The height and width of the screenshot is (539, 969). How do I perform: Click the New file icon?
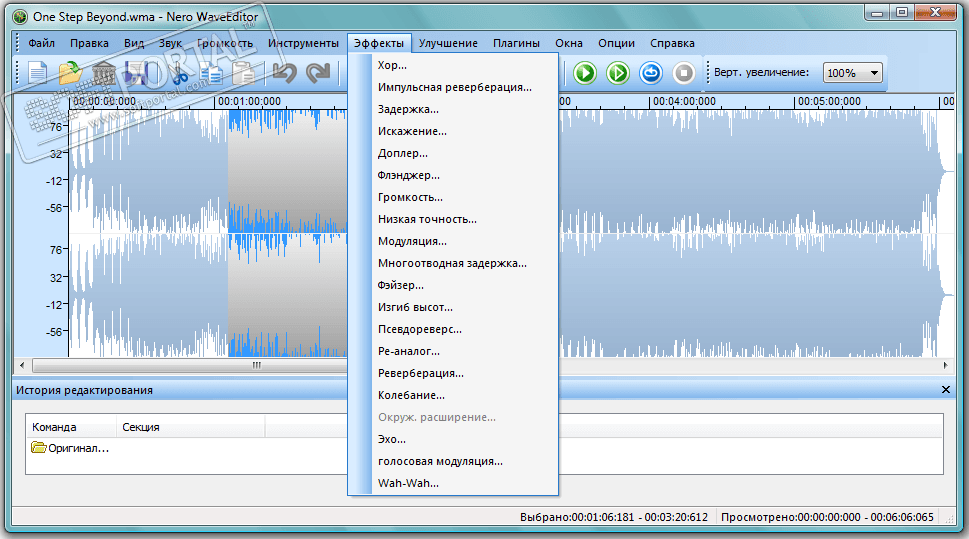pyautogui.click(x=38, y=73)
